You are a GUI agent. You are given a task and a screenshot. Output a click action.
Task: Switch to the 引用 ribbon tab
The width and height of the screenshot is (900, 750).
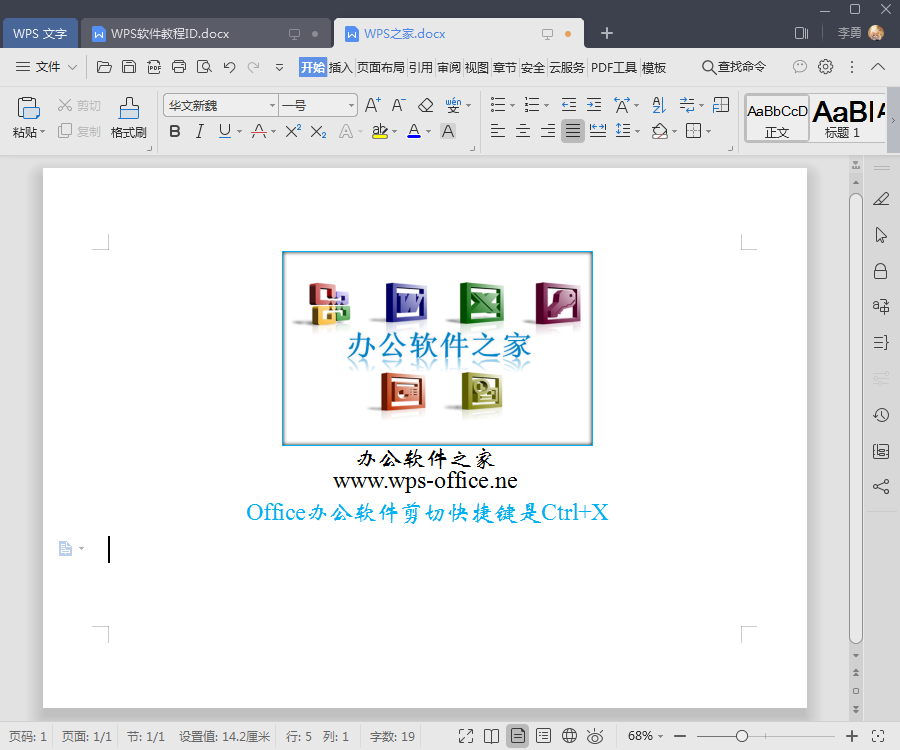(421, 68)
